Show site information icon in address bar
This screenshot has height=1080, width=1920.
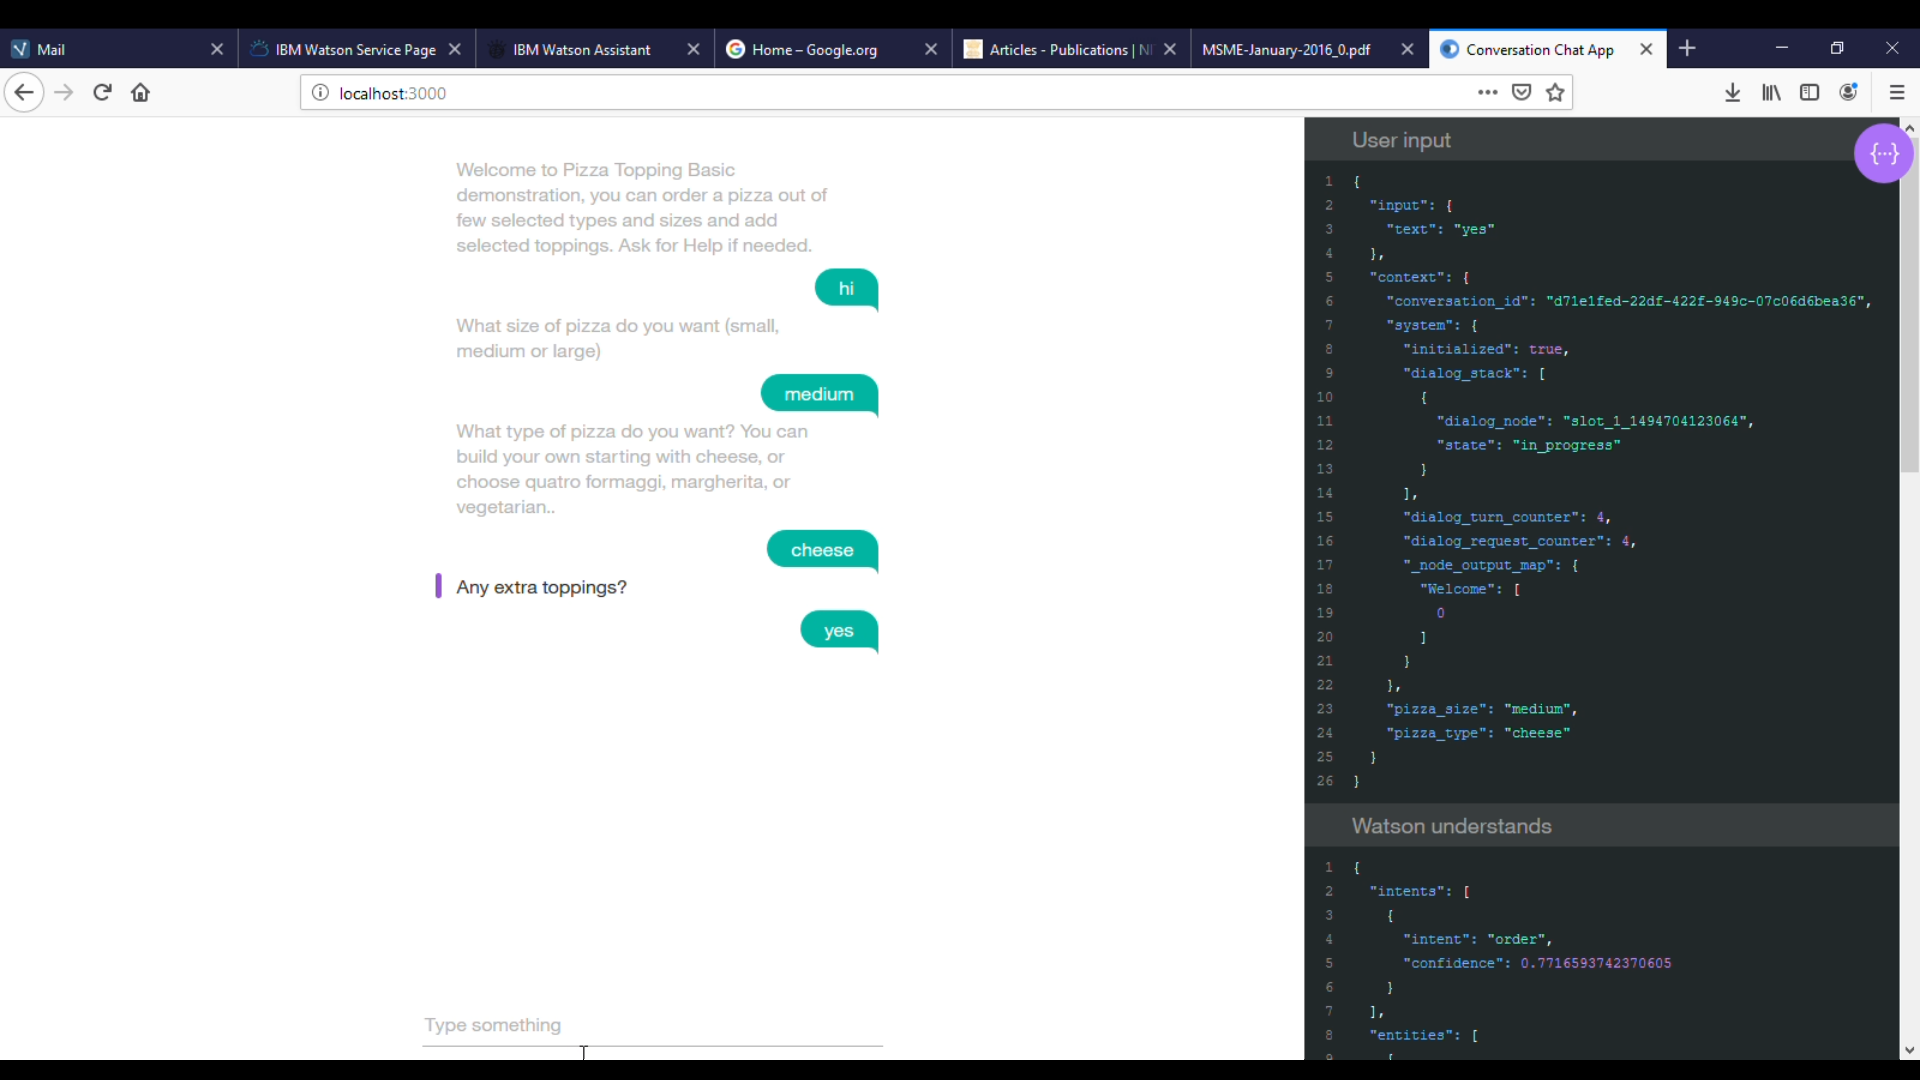320,93
